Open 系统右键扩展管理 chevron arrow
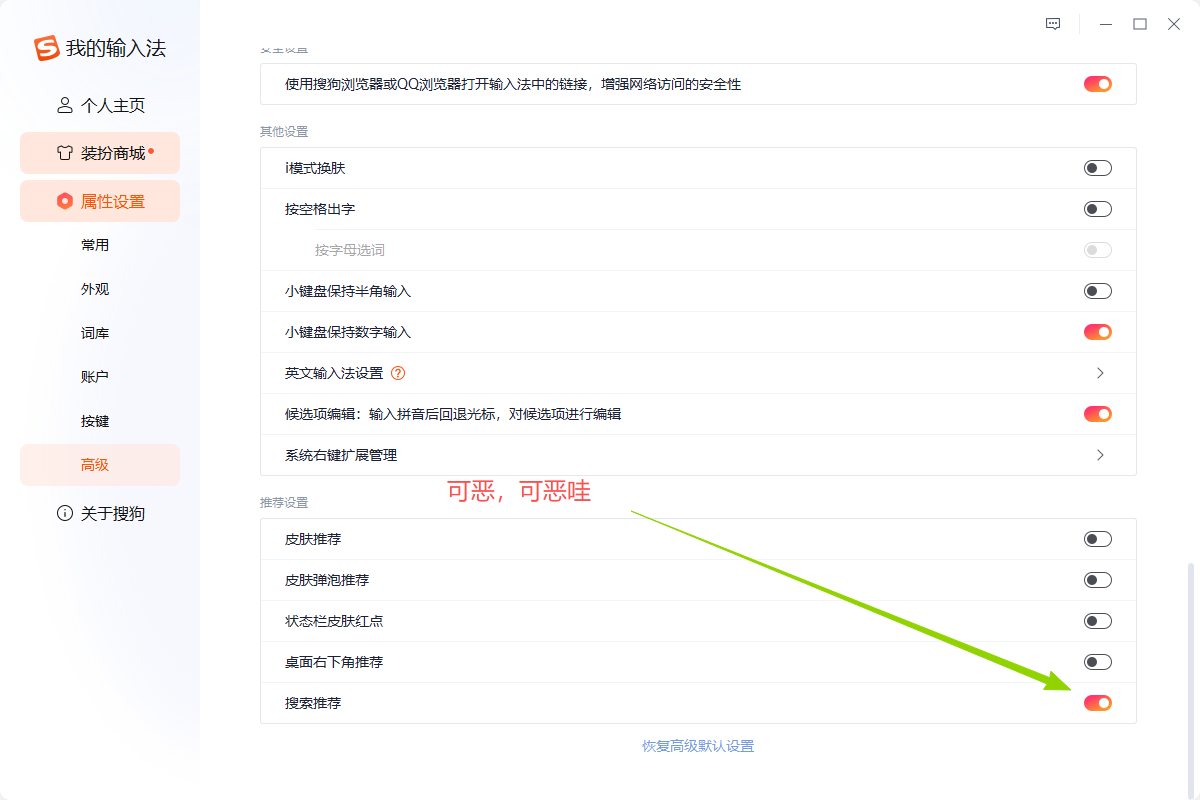This screenshot has width=1200, height=800. (1101, 455)
